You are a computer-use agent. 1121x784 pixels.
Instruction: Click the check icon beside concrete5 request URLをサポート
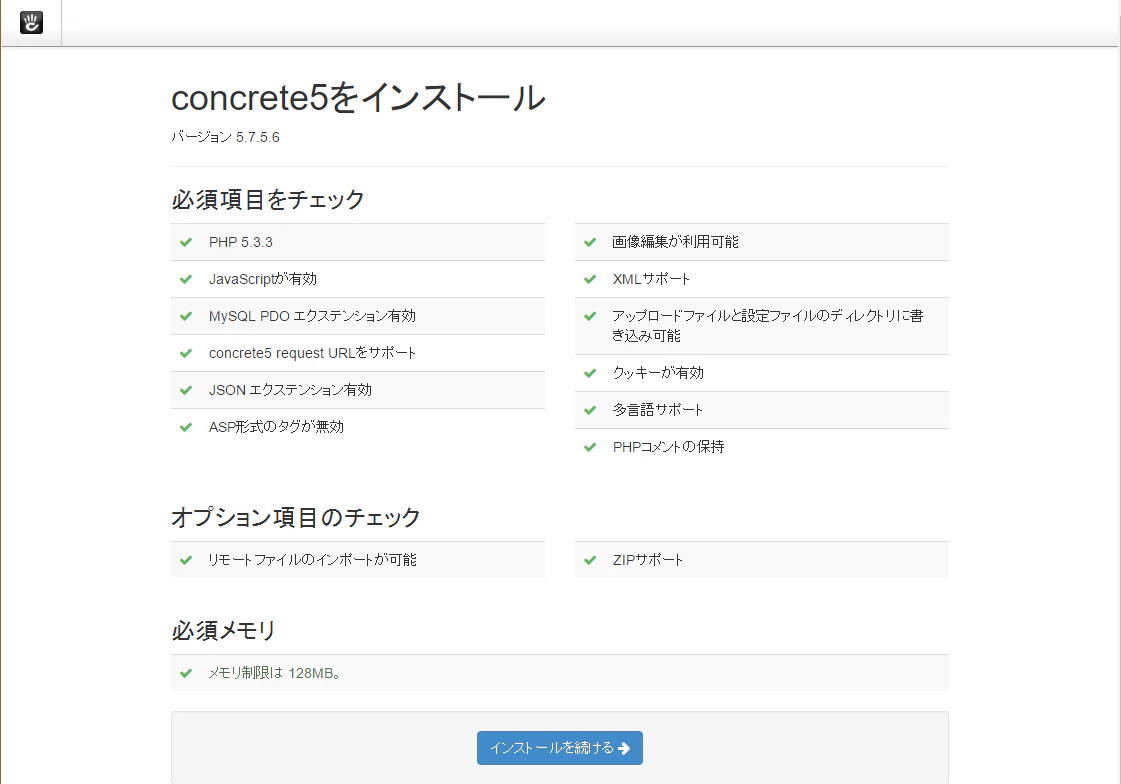pyautogui.click(x=186, y=353)
